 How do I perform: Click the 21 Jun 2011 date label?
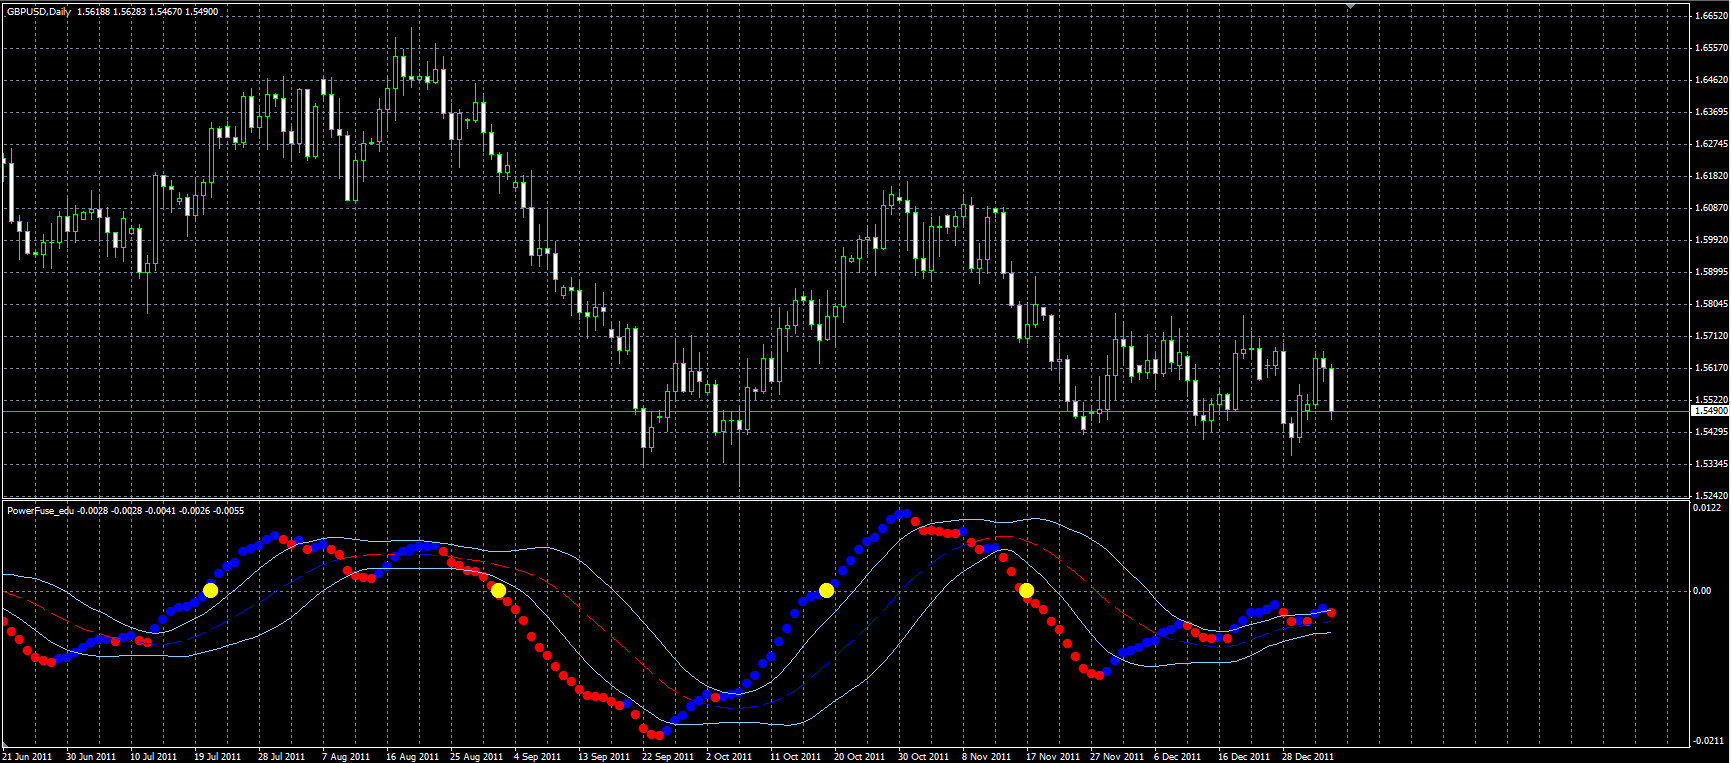pyautogui.click(x=27, y=757)
